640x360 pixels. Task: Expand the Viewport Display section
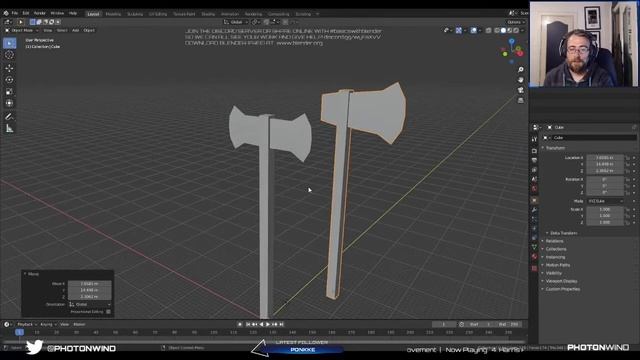(x=561, y=281)
